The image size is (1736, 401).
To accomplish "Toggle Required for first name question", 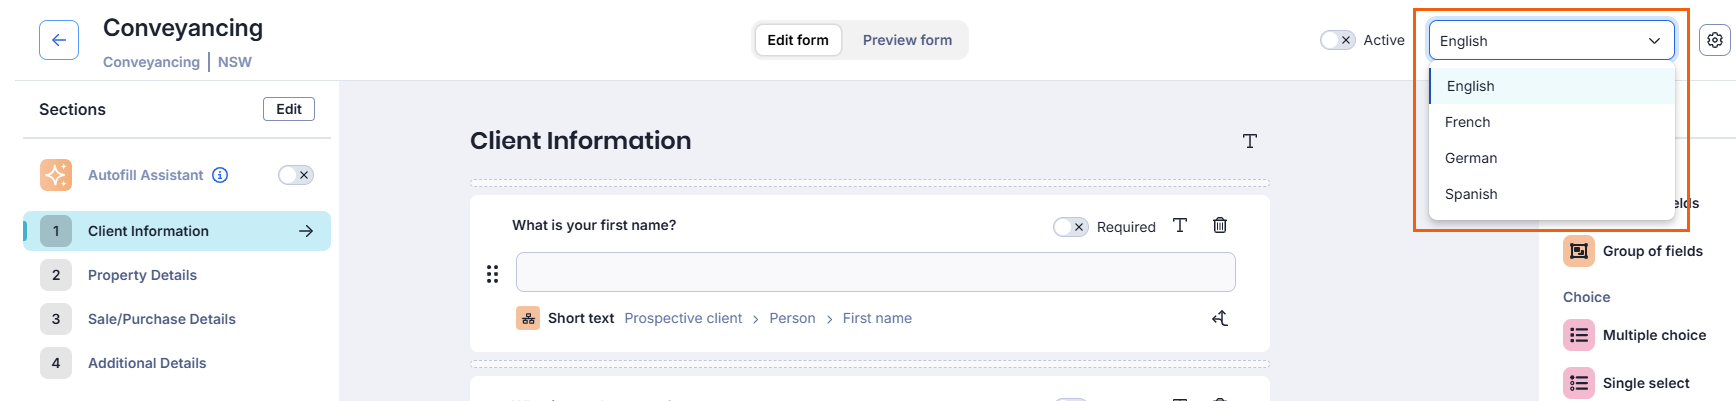I will [1071, 227].
